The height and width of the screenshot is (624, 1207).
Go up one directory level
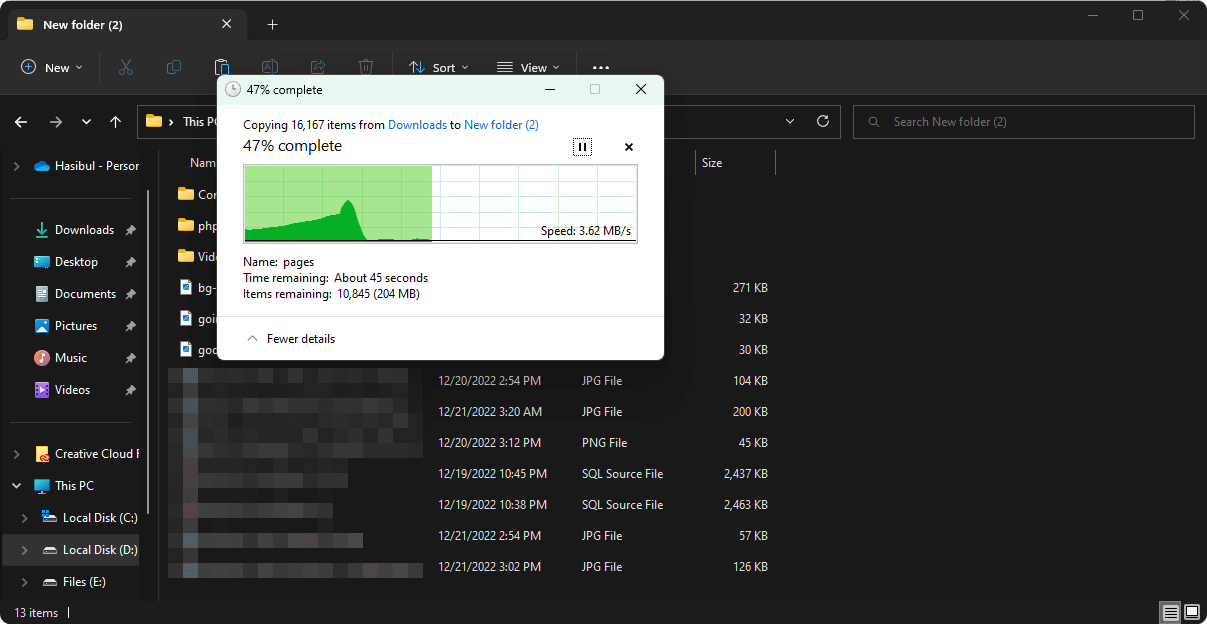[x=116, y=122]
